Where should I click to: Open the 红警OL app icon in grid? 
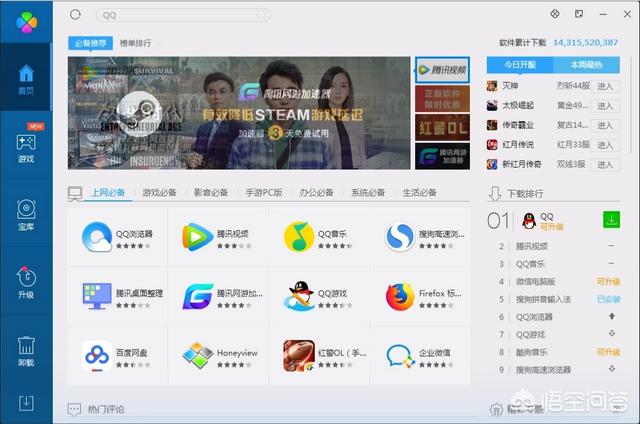coord(299,356)
